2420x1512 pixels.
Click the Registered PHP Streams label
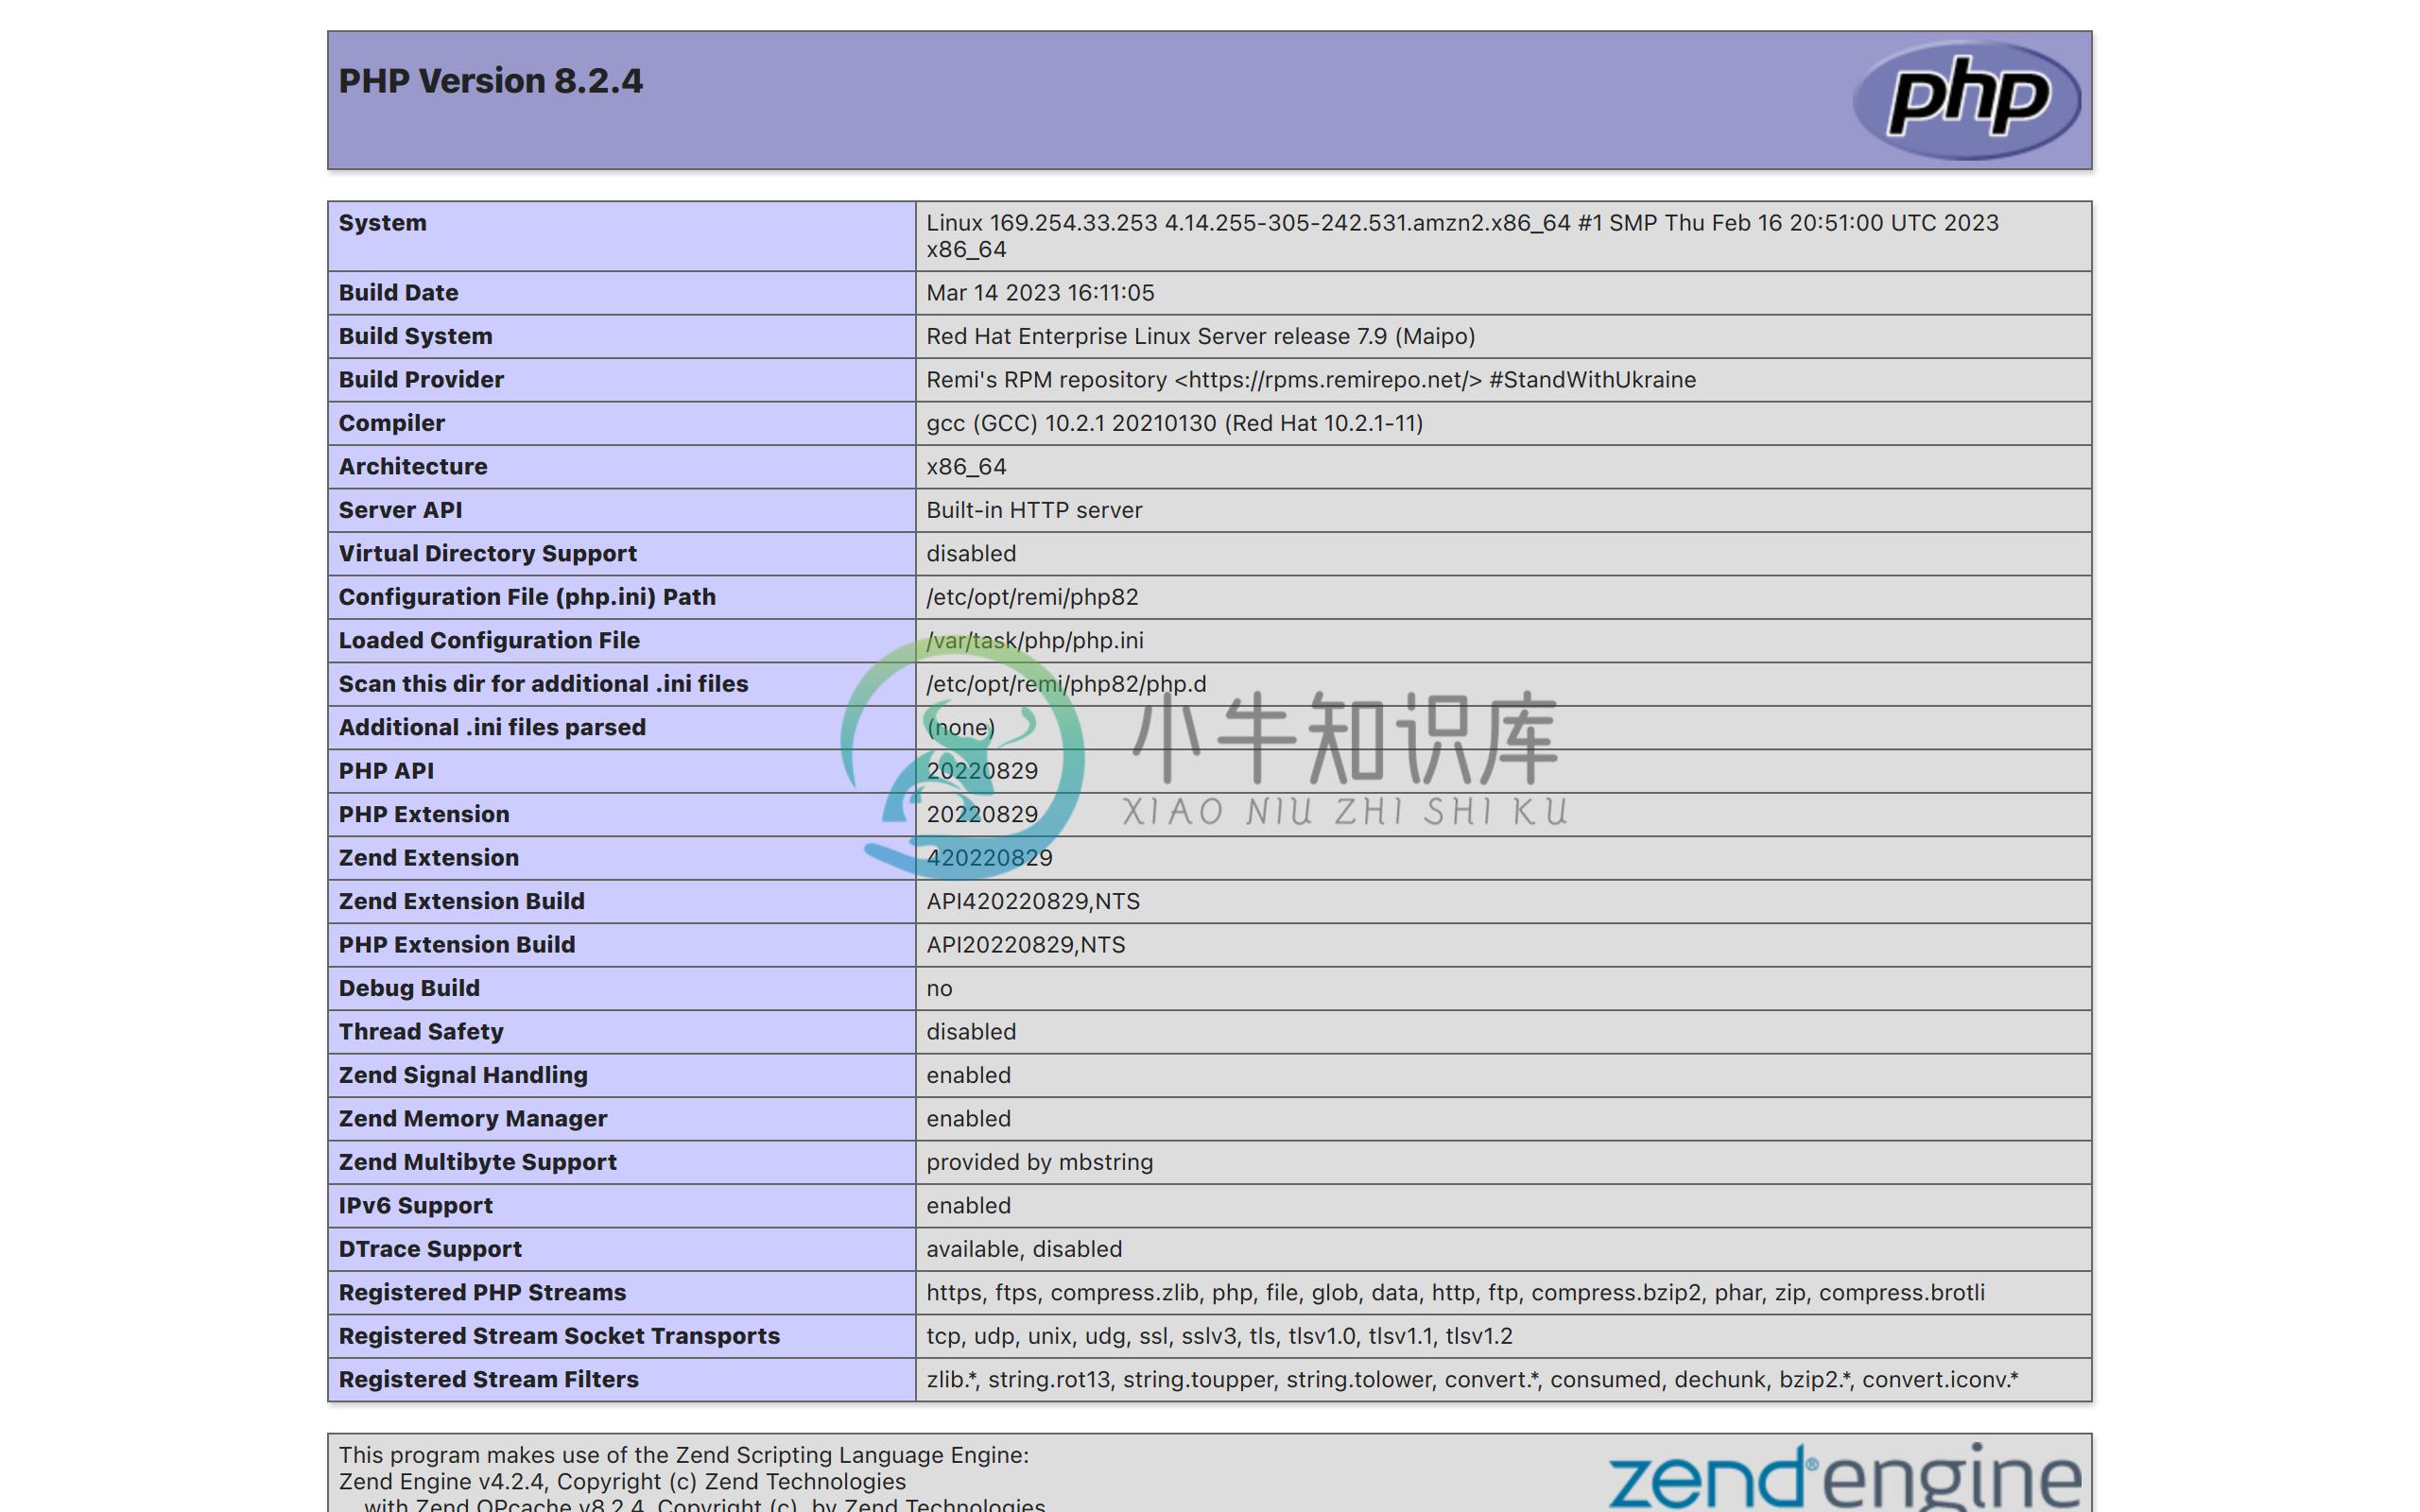(x=482, y=1293)
